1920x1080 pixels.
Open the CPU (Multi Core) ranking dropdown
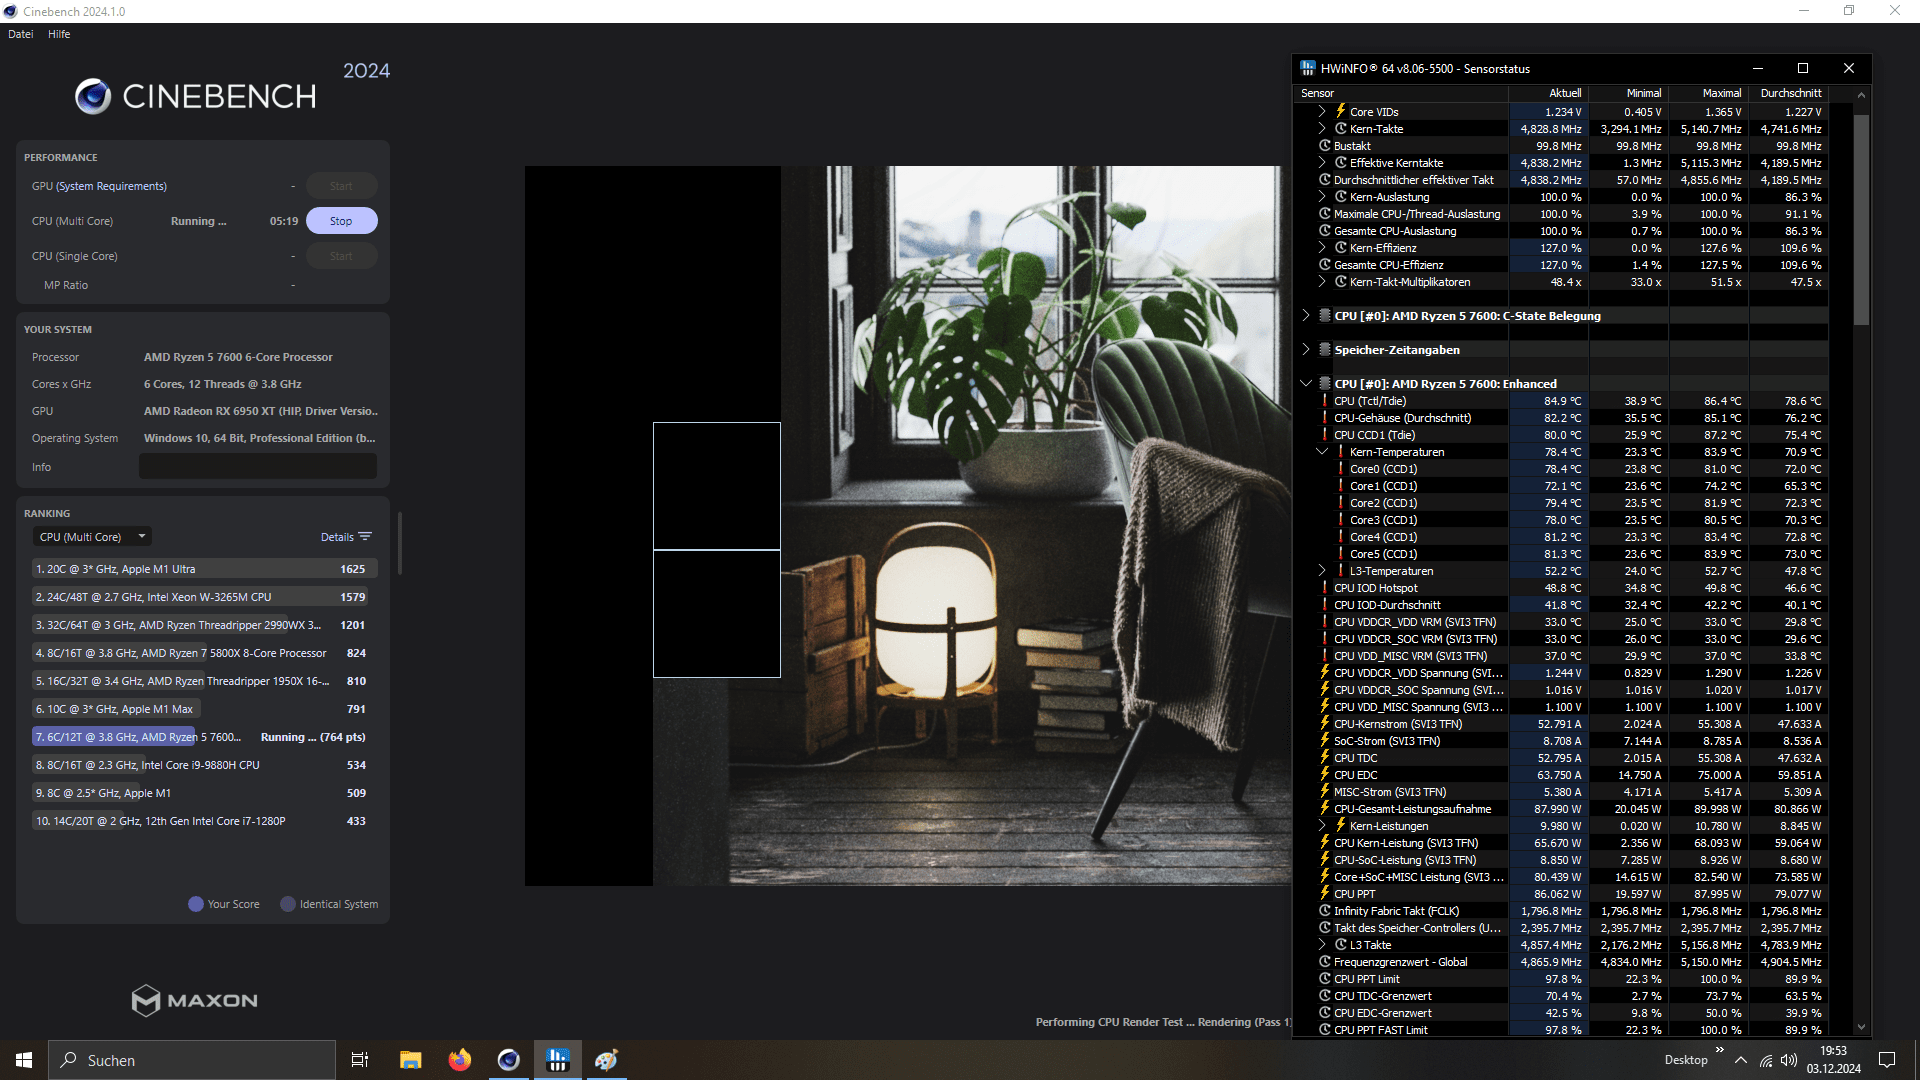click(x=92, y=537)
